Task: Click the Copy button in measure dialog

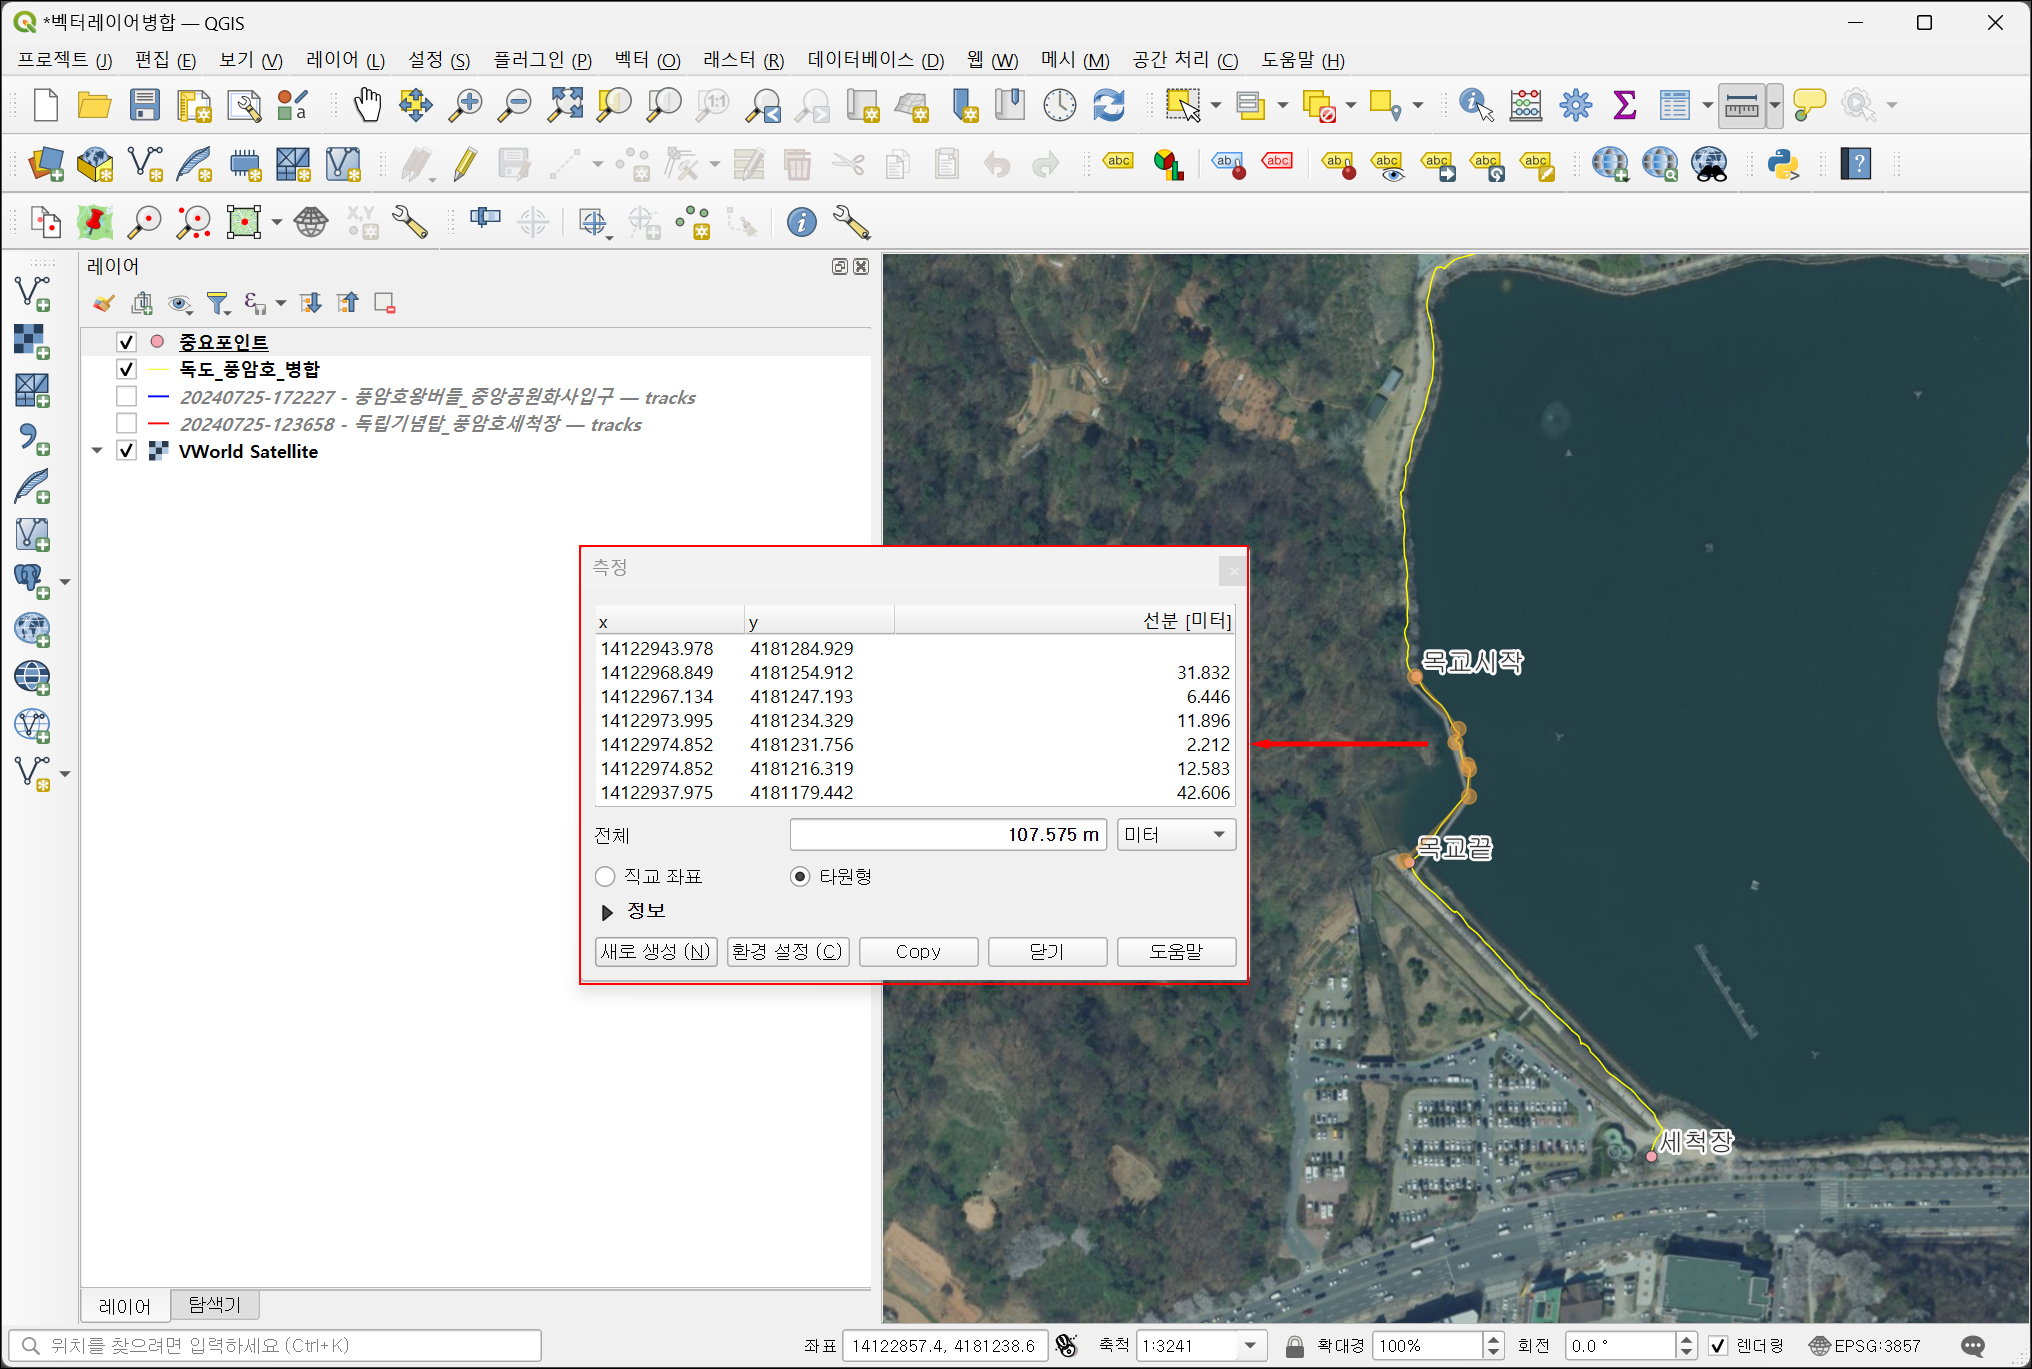Action: point(917,952)
